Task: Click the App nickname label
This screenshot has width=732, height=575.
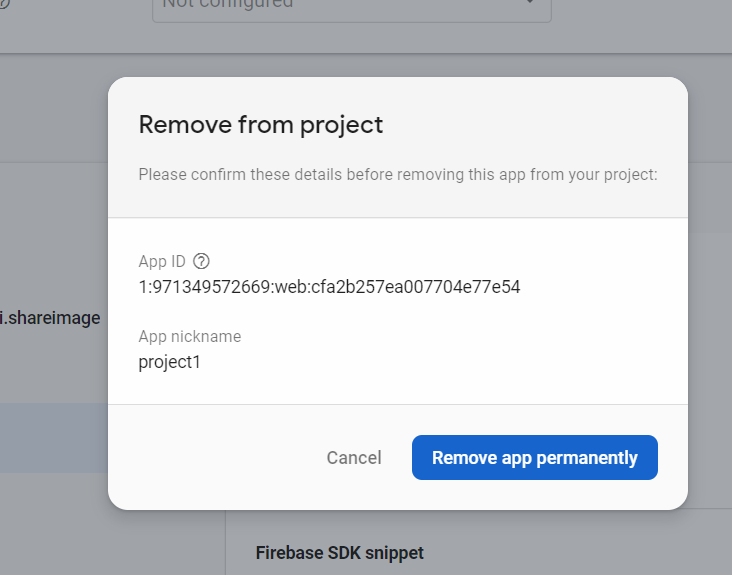Action: 190,337
